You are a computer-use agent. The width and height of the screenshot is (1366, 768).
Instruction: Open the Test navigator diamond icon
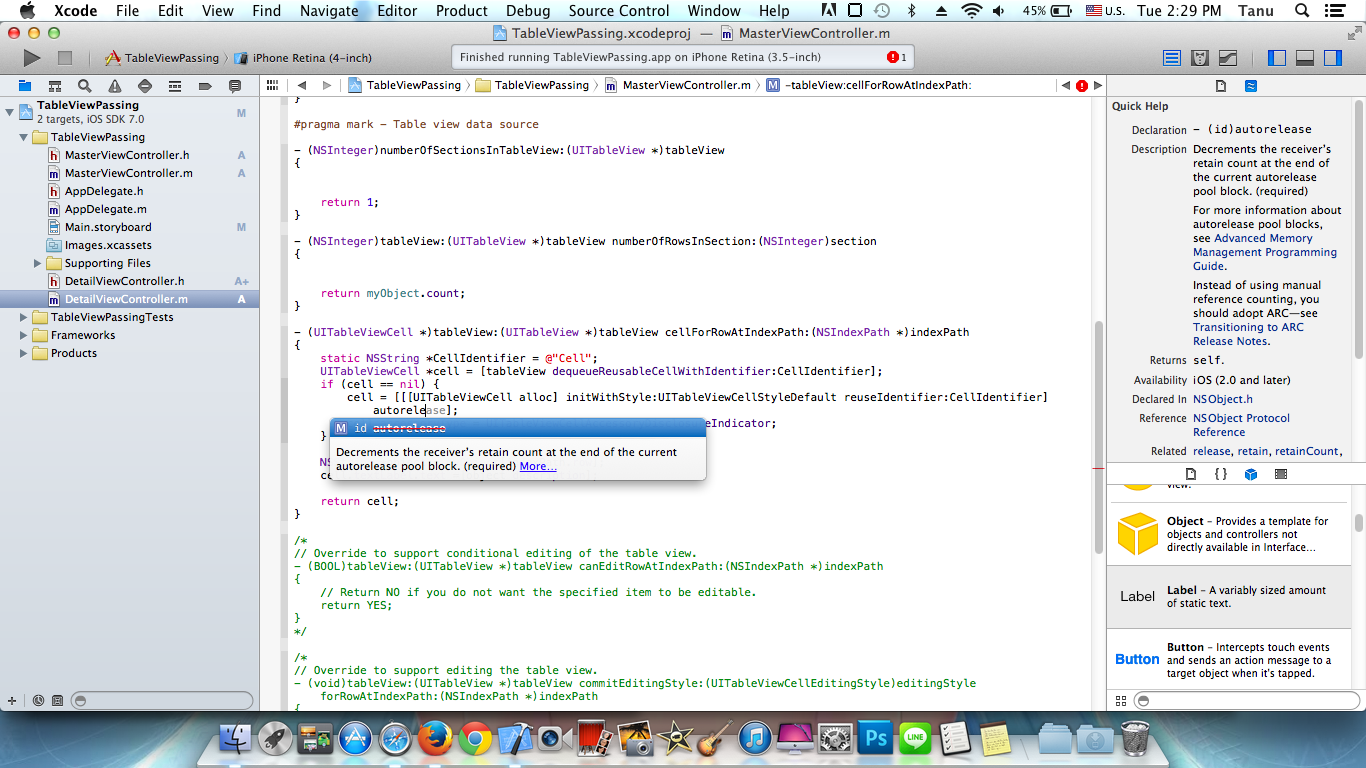pyautogui.click(x=145, y=86)
